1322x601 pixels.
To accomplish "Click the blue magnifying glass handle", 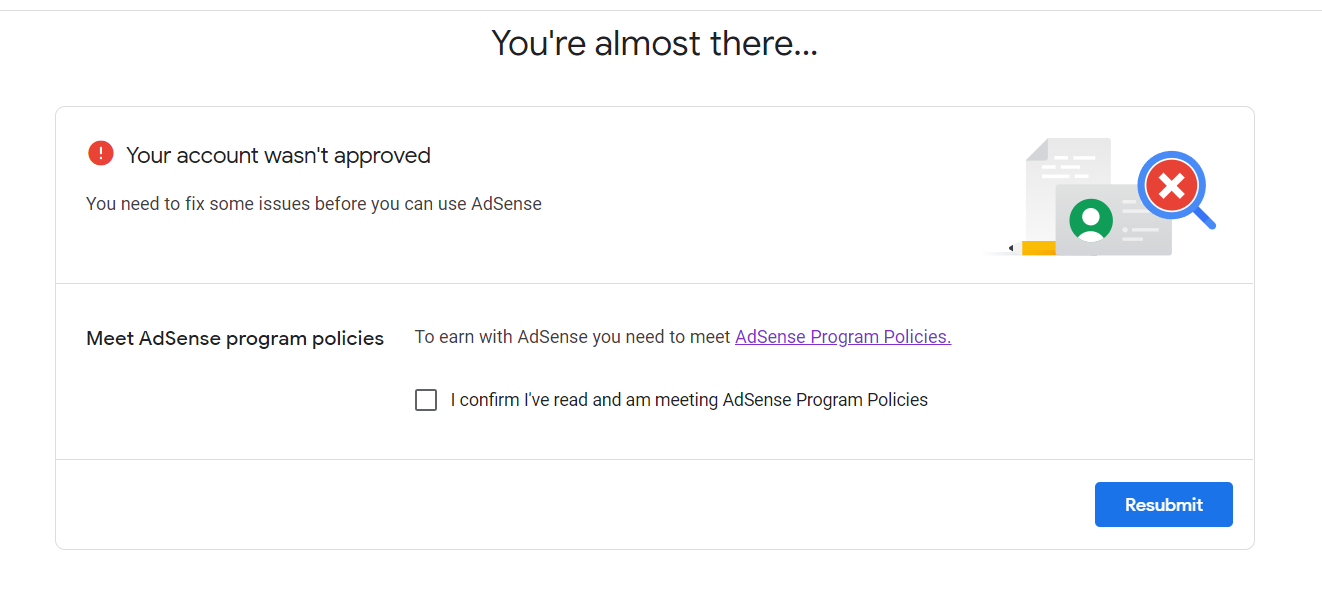I will (x=1205, y=219).
